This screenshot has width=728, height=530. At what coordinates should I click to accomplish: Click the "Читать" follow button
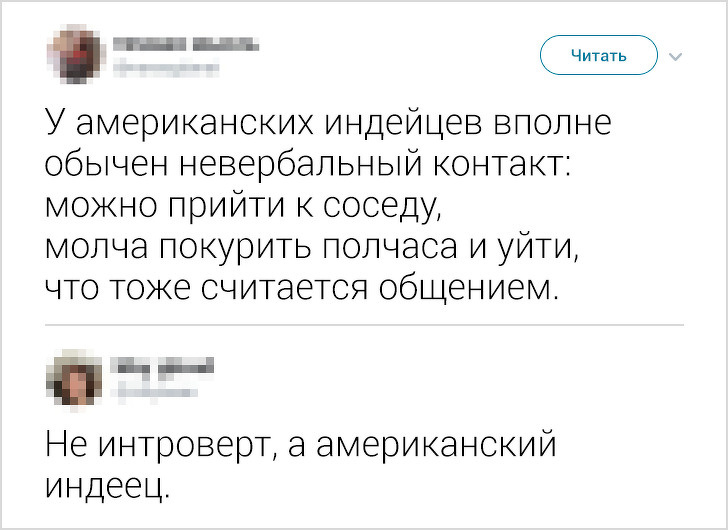click(x=598, y=55)
